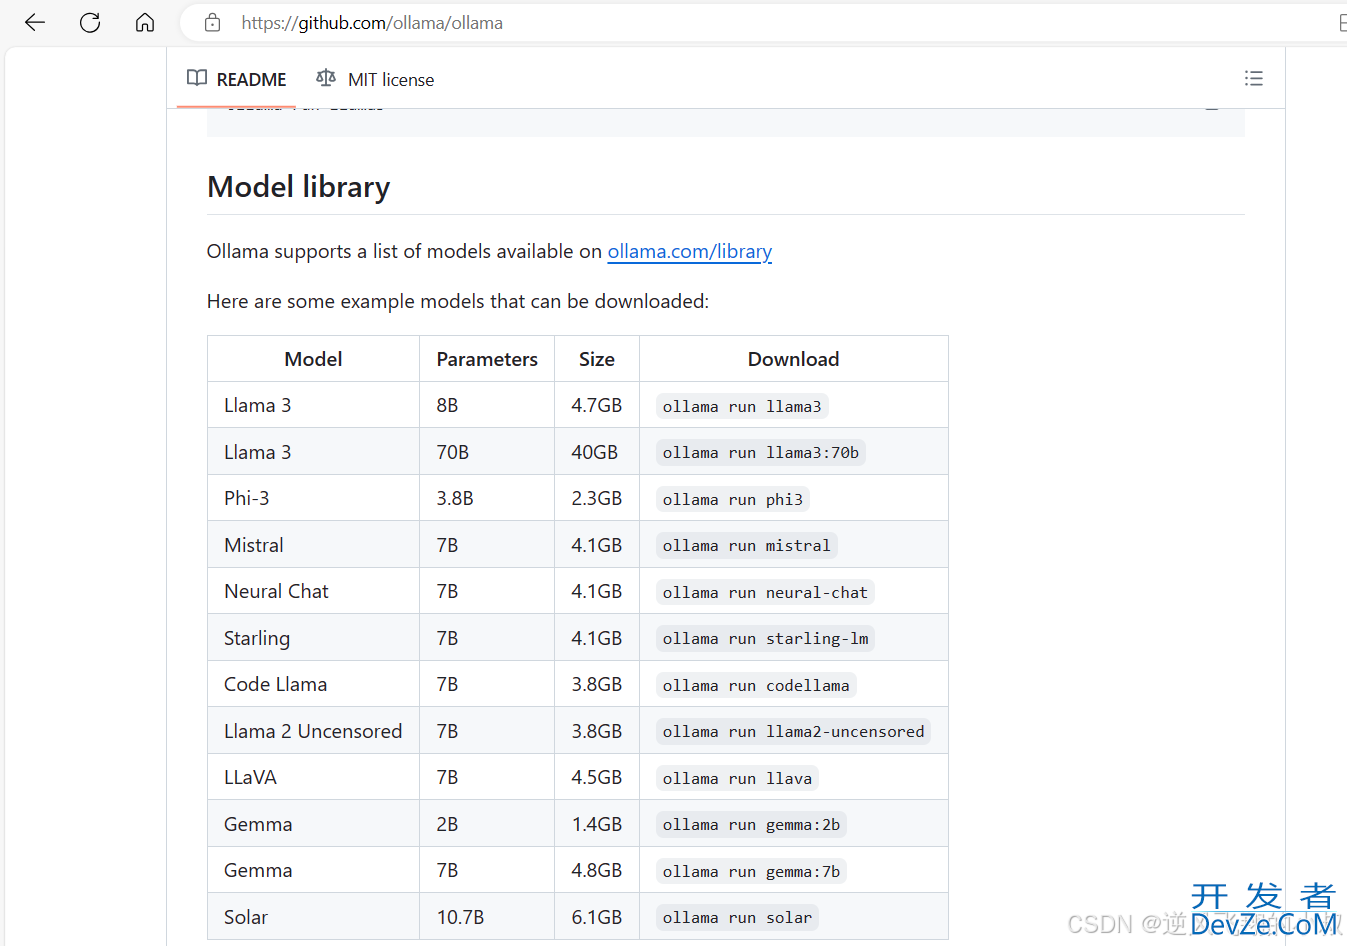The image size is (1347, 946).
Task: Click the 10.7B parameters value
Action: coord(460,917)
